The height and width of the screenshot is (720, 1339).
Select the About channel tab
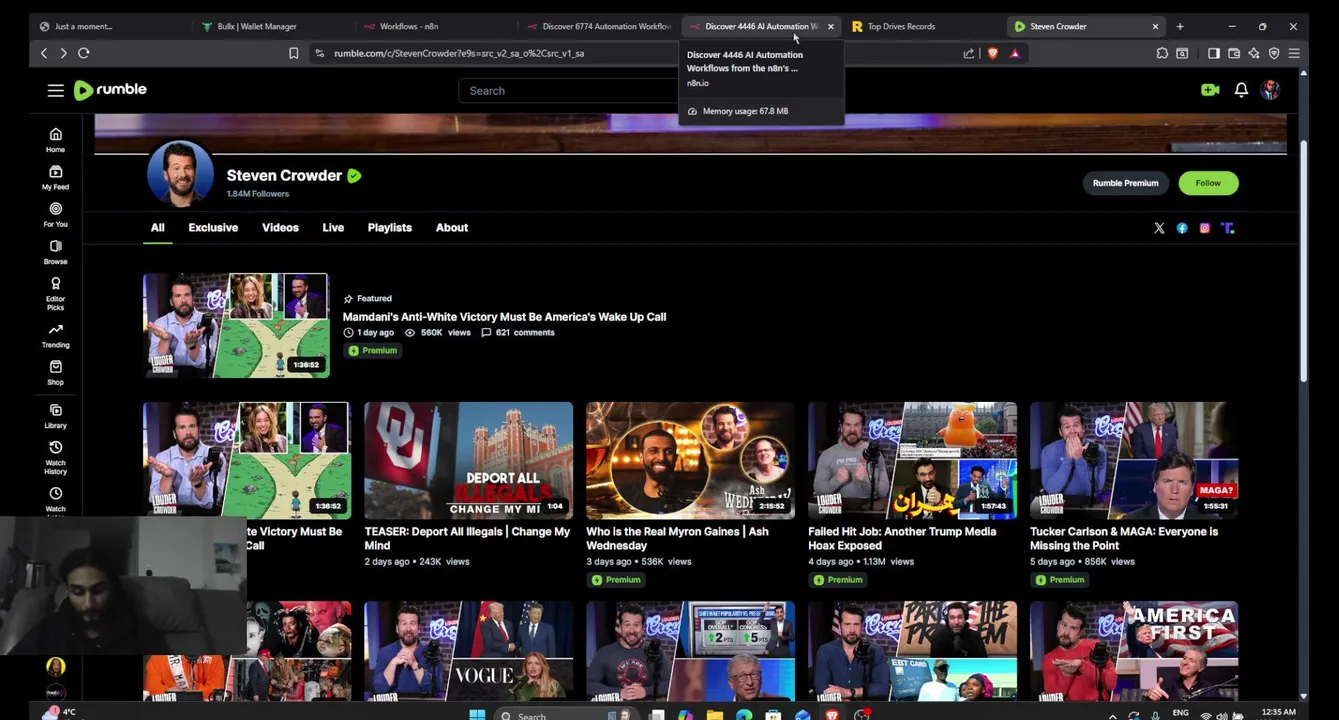tap(452, 228)
